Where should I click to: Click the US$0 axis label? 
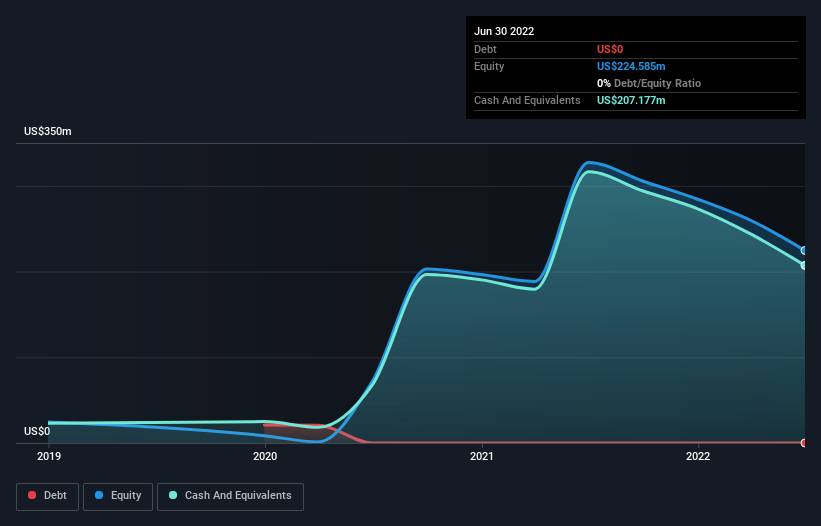point(37,431)
